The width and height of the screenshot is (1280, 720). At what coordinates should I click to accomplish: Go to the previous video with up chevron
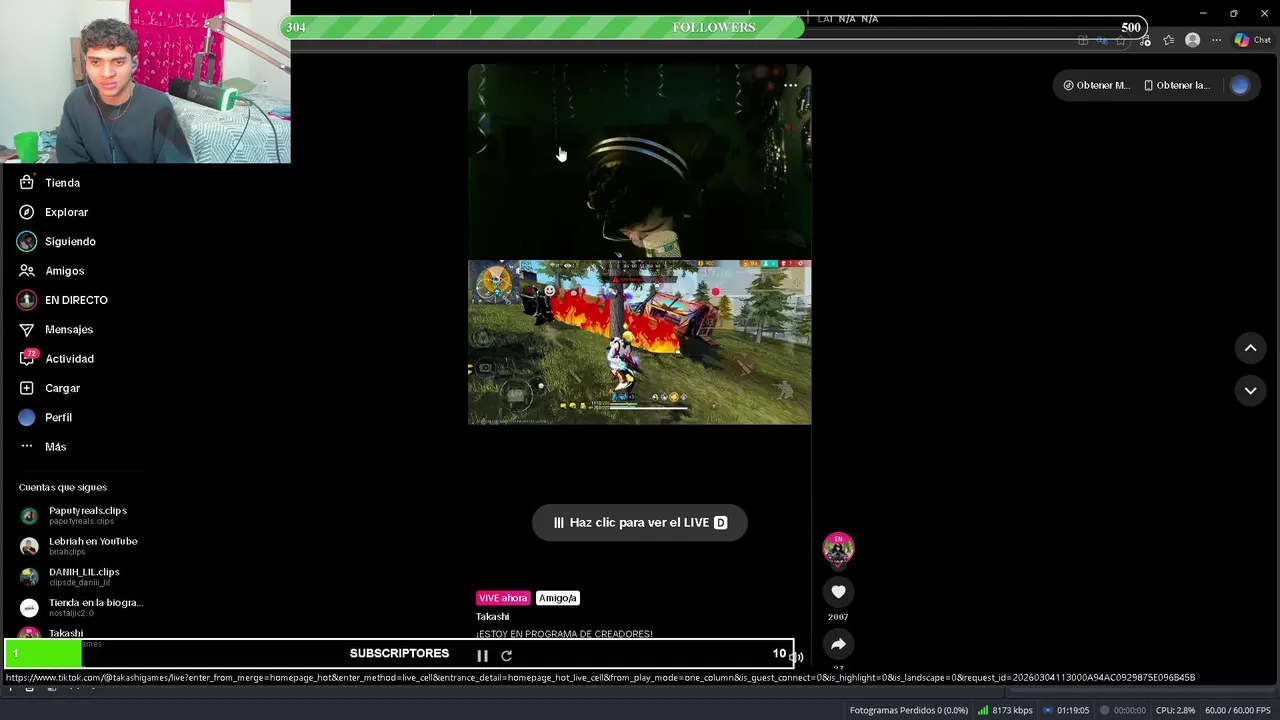[x=1250, y=348]
